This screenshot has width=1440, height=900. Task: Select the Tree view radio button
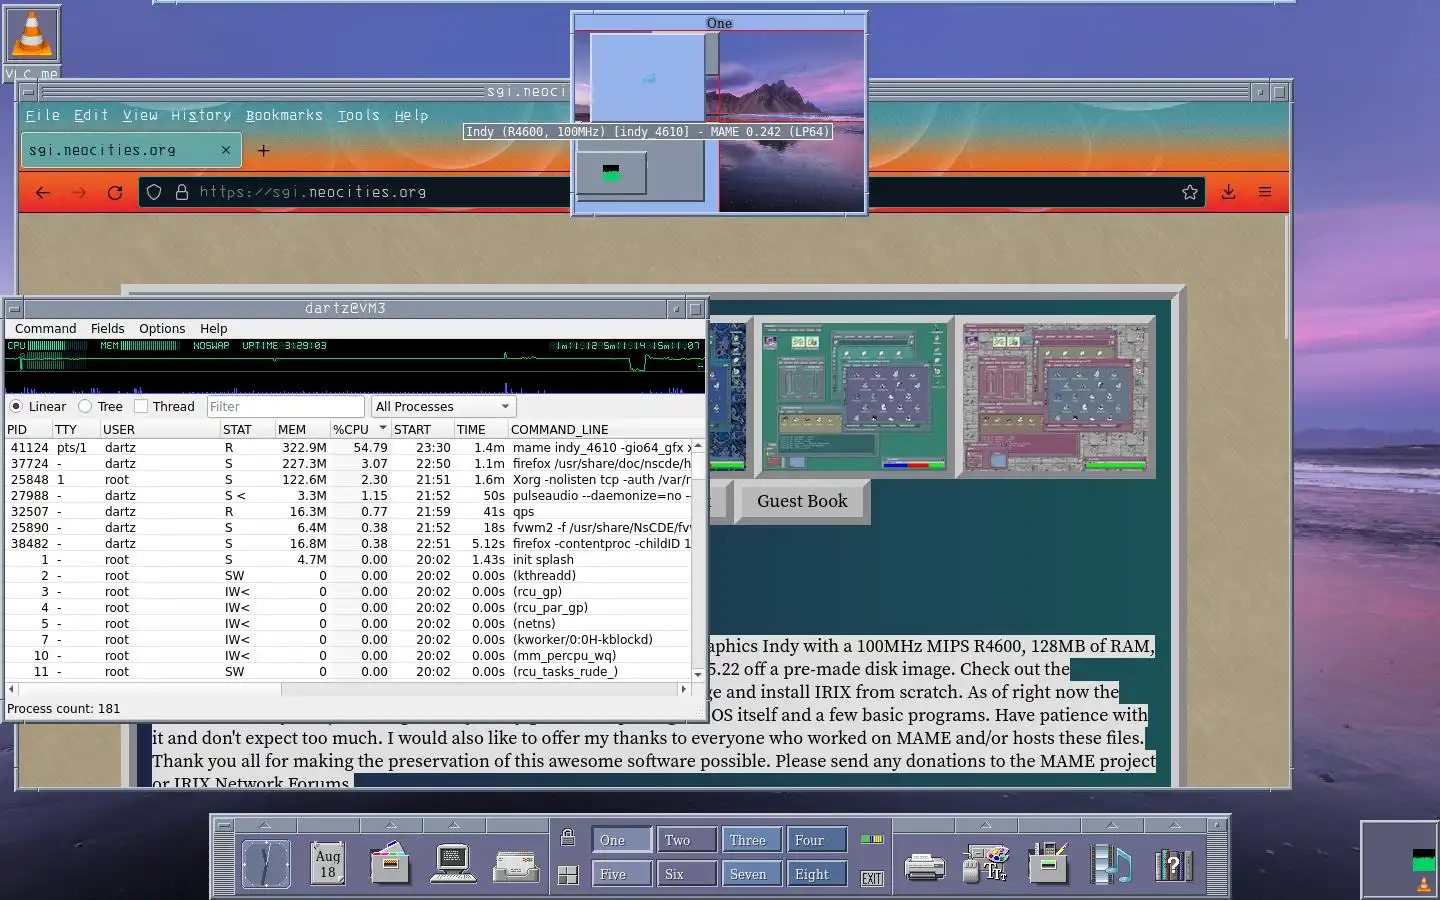85,406
